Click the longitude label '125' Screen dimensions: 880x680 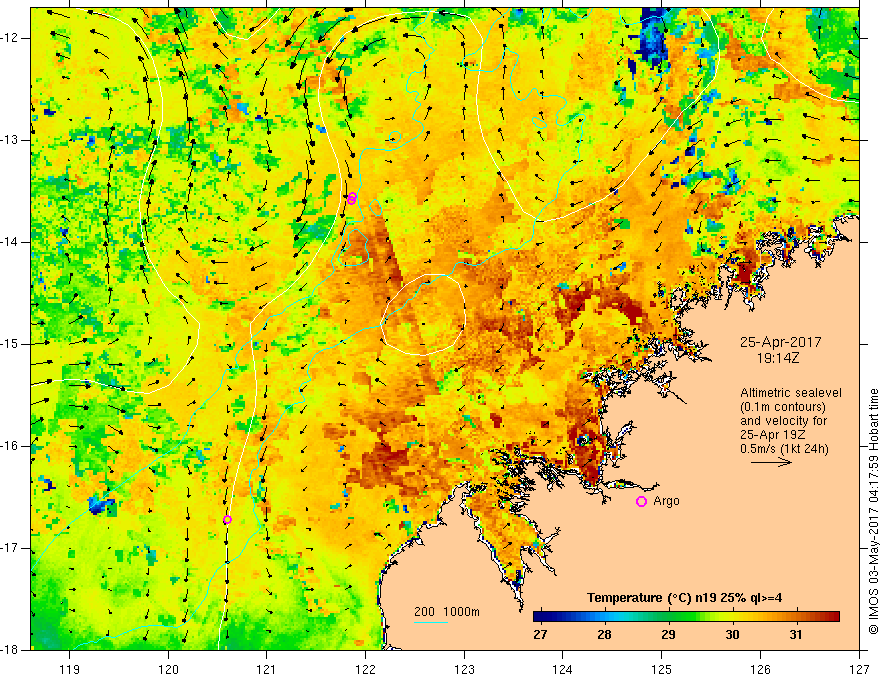click(x=661, y=669)
